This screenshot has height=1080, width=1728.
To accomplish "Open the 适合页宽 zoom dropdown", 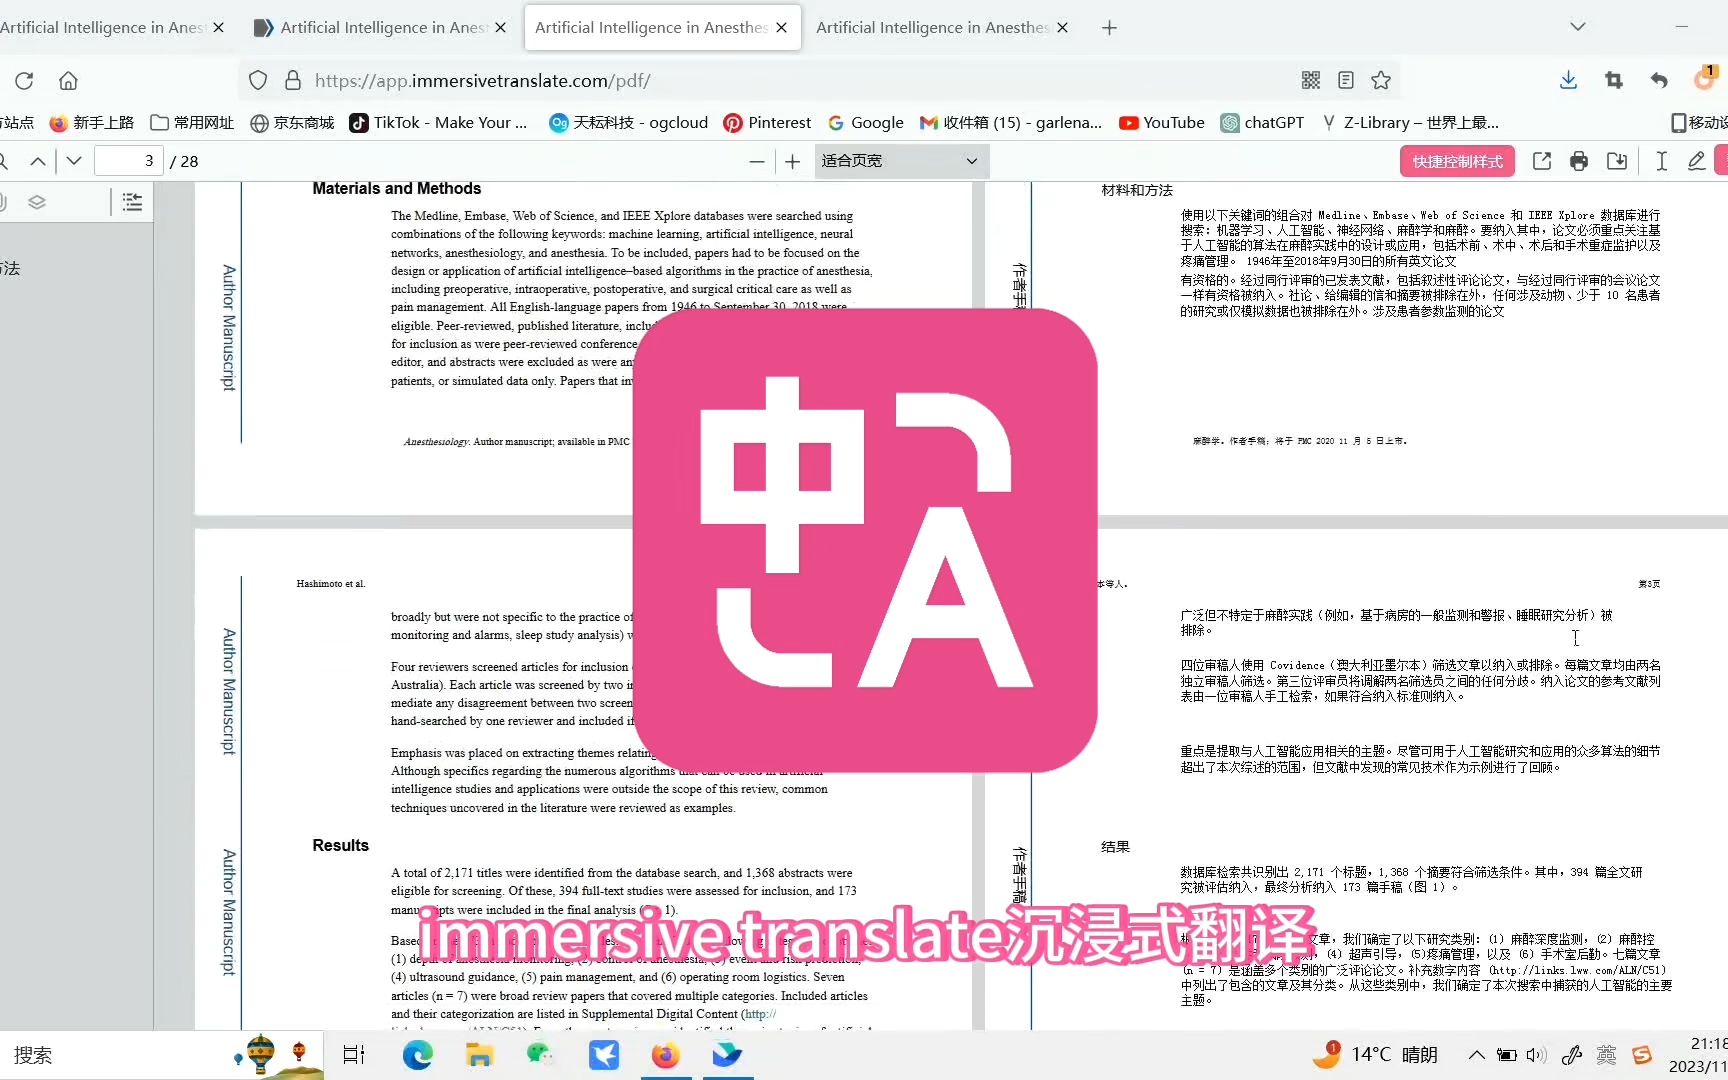I will pos(901,161).
